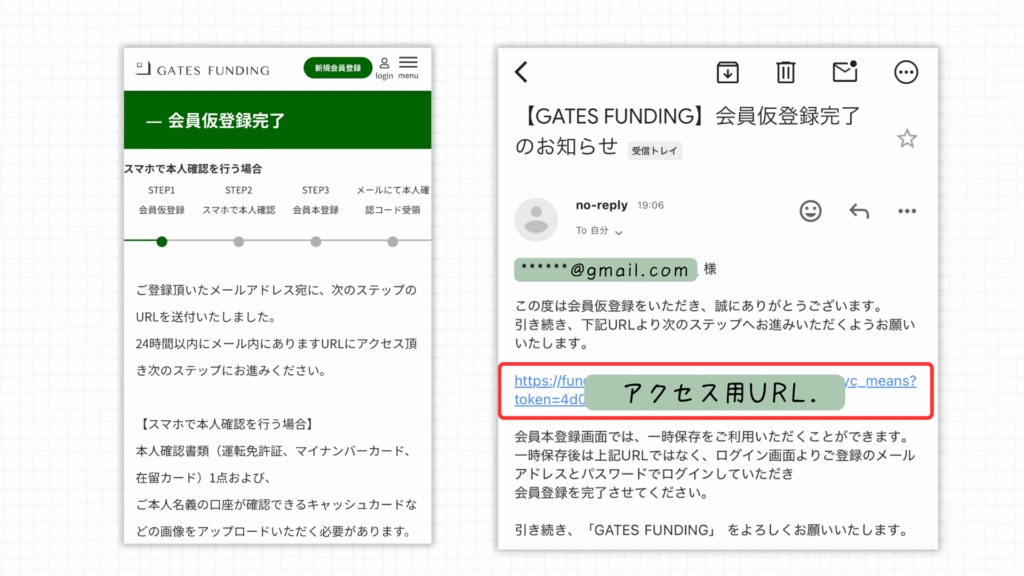The image size is (1024, 576).
Task: Click the 会員仮登録完了 heading banner
Action: click(278, 120)
